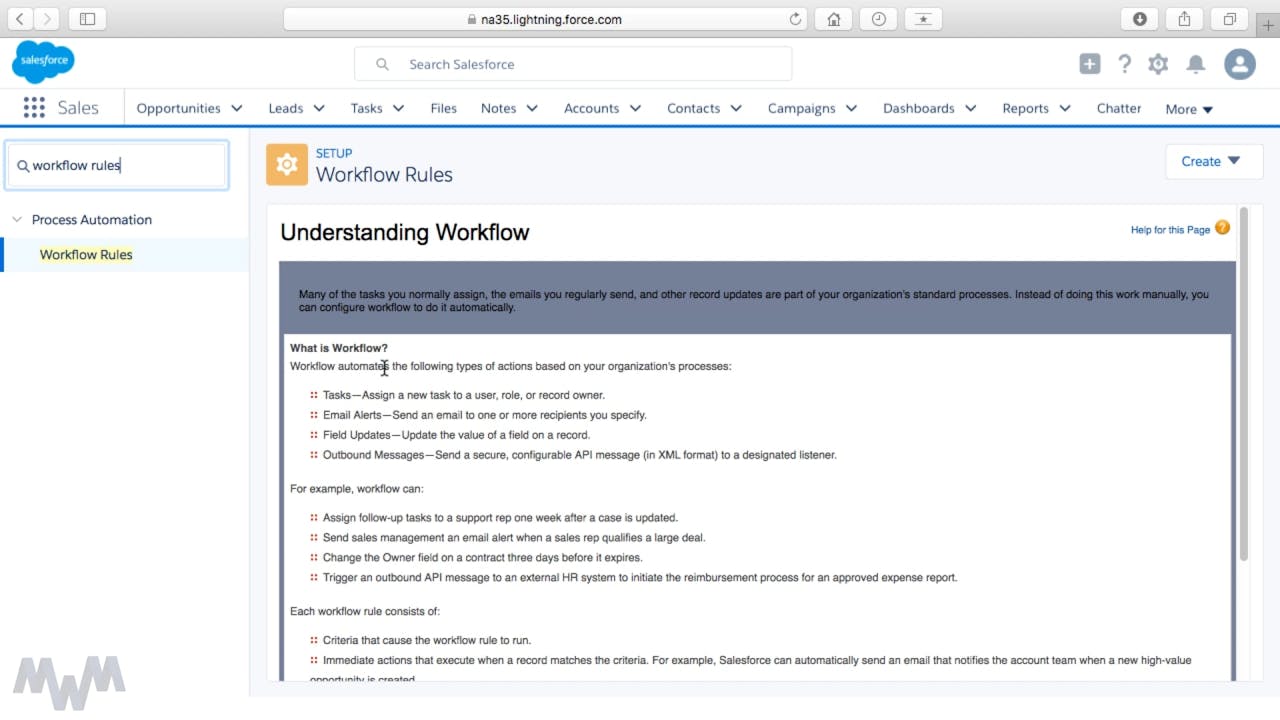
Task: Open the Notifications bell icon
Action: point(1195,64)
